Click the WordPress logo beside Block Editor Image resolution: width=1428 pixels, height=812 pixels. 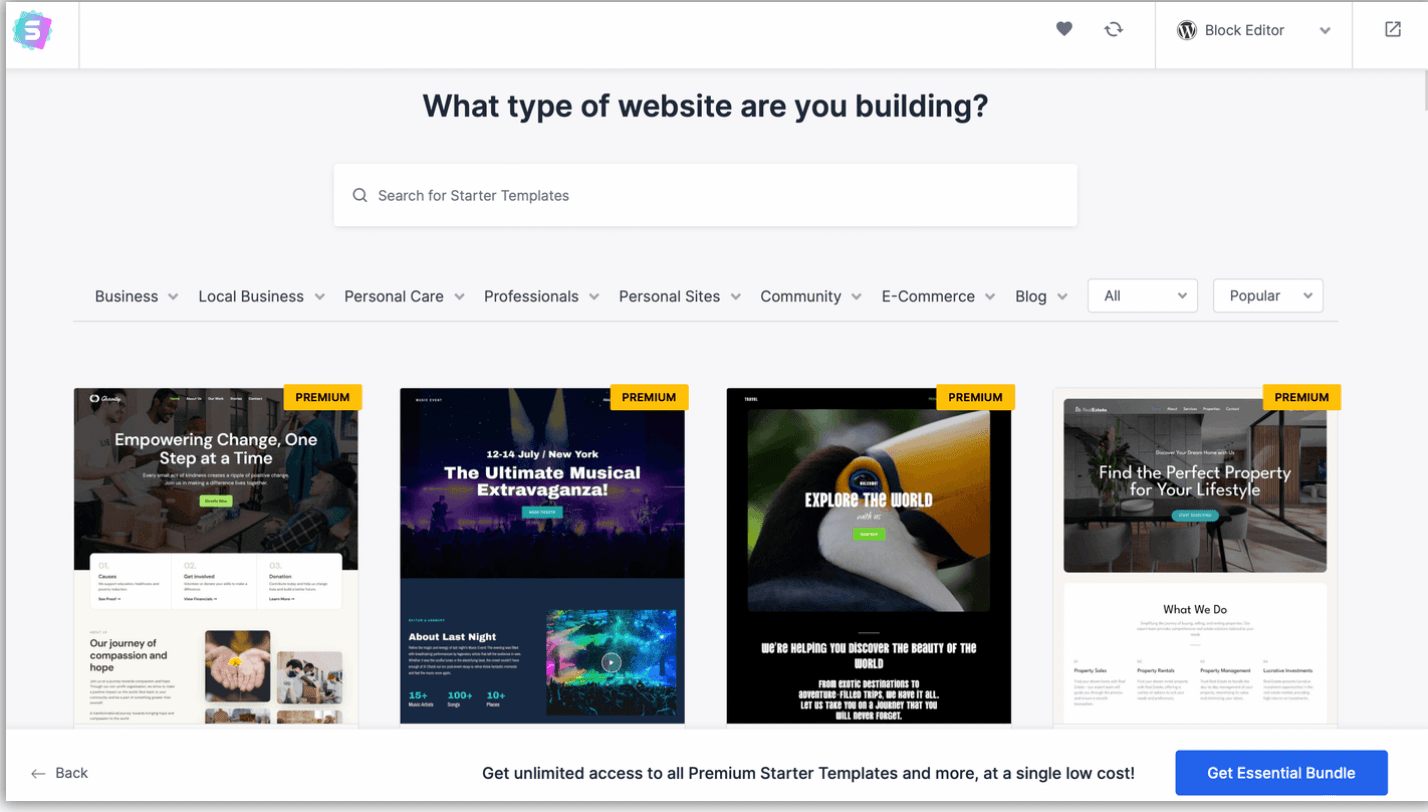[x=1187, y=30]
